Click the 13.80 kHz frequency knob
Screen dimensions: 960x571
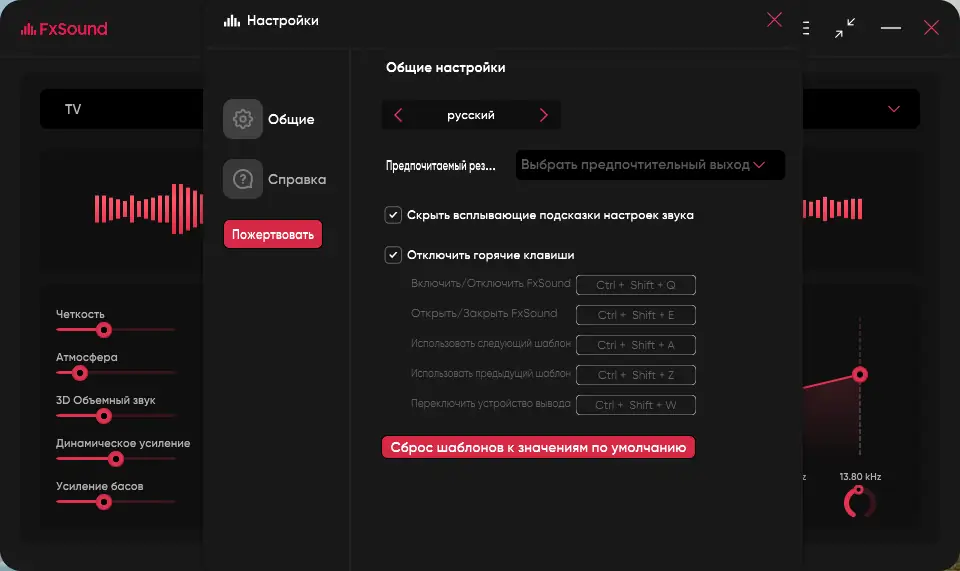[860, 502]
